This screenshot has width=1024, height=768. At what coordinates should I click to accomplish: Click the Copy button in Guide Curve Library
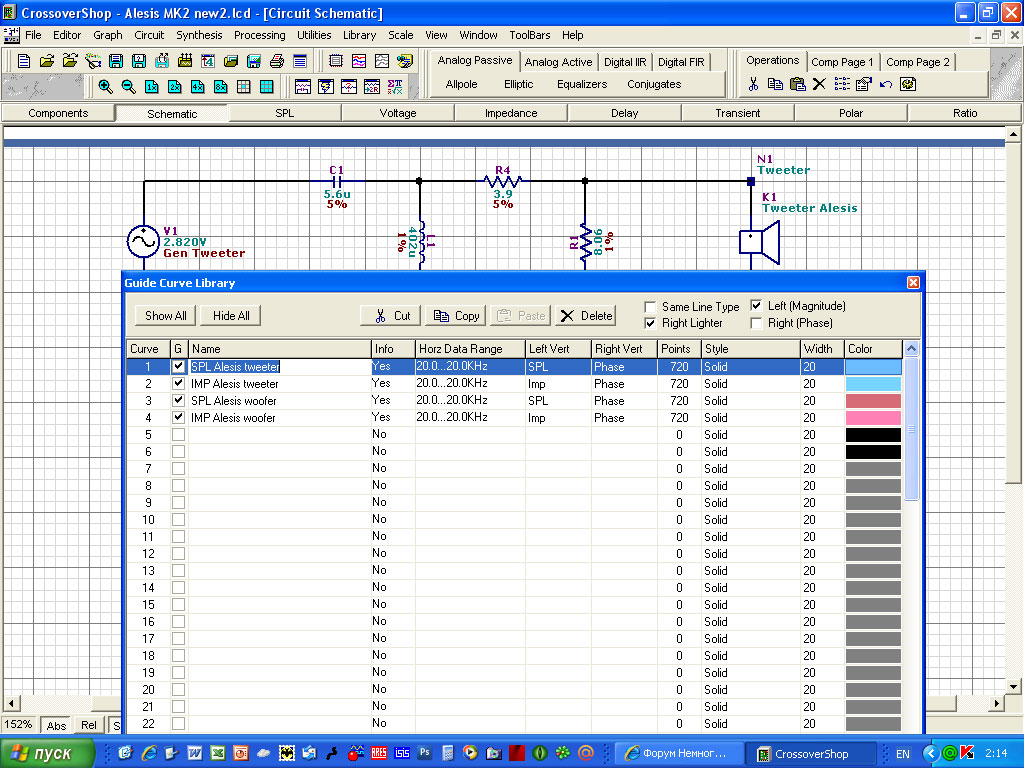point(456,315)
